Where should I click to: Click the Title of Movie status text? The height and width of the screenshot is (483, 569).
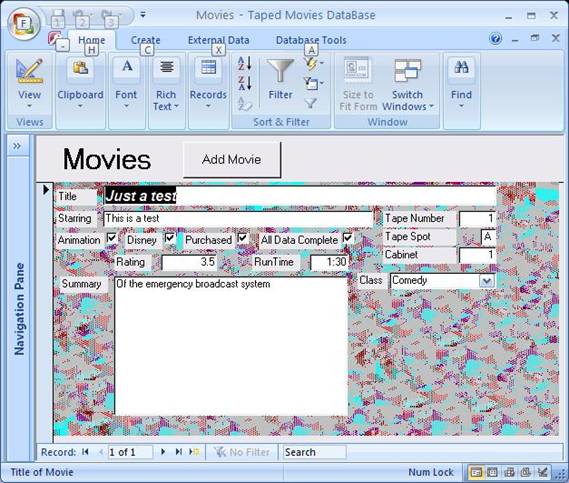pos(42,472)
